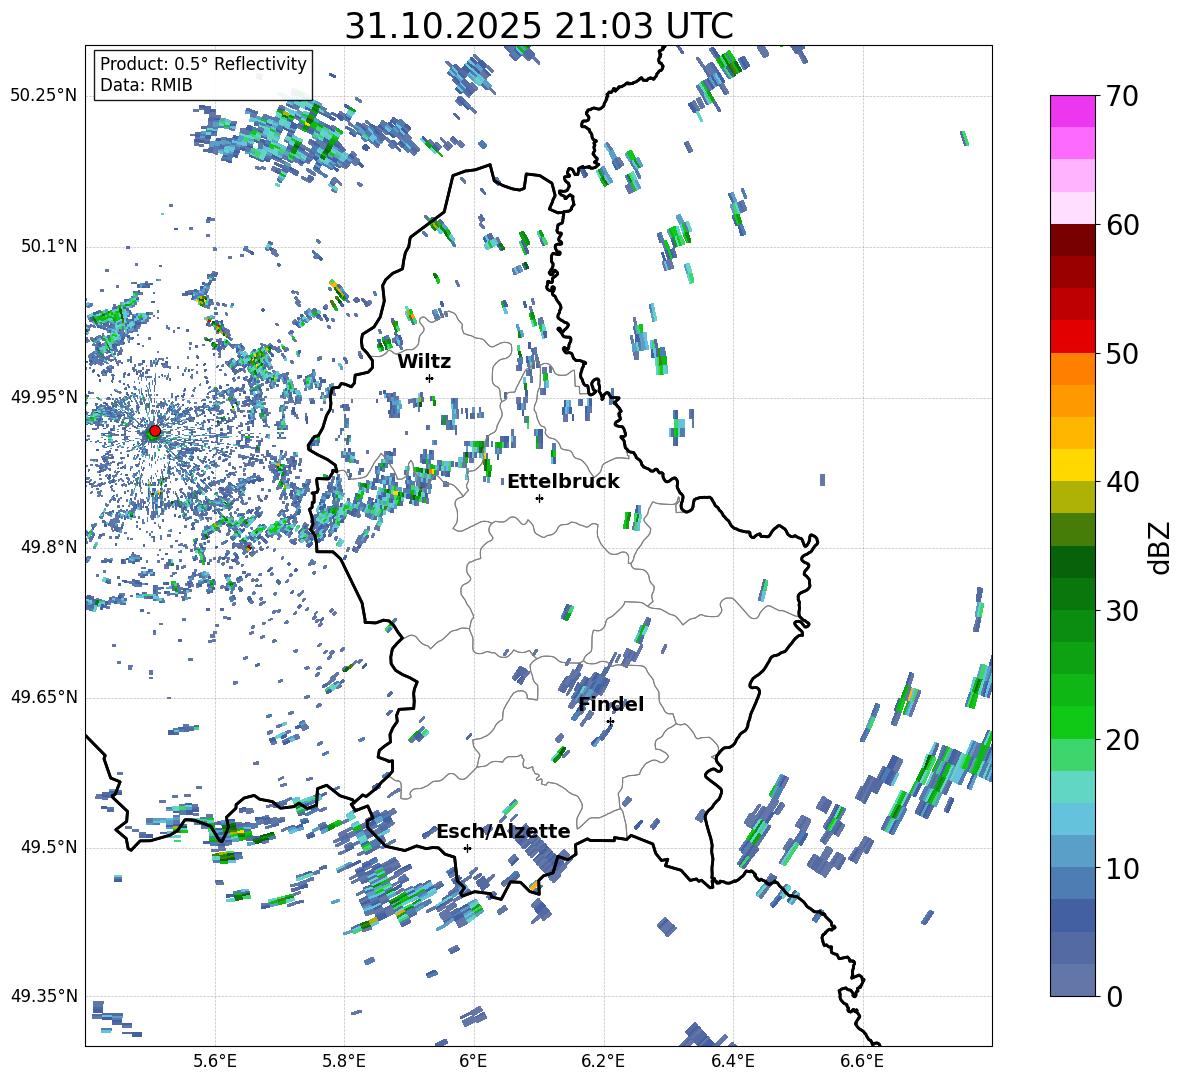This screenshot has height=1081, width=1184.
Task: Click the 20 colorbar tick label
Action: (x=1122, y=740)
